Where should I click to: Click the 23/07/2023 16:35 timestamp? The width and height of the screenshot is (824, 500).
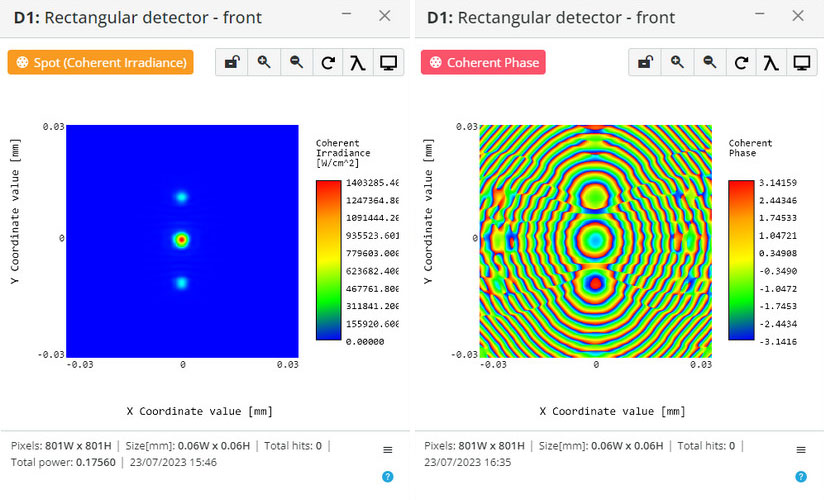point(468,462)
